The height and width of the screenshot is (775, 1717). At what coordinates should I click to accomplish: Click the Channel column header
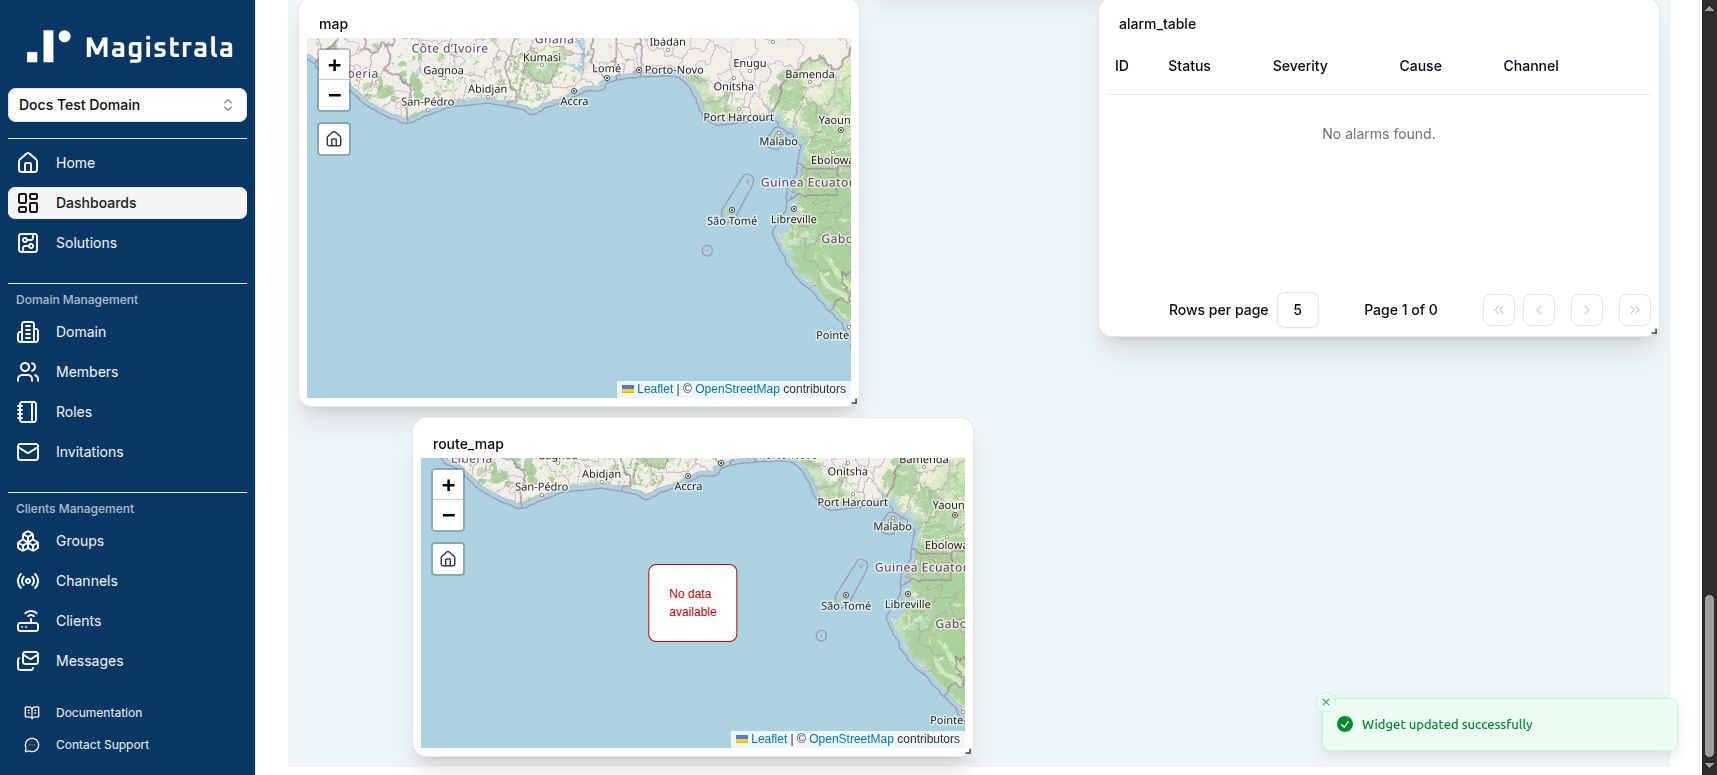point(1530,66)
